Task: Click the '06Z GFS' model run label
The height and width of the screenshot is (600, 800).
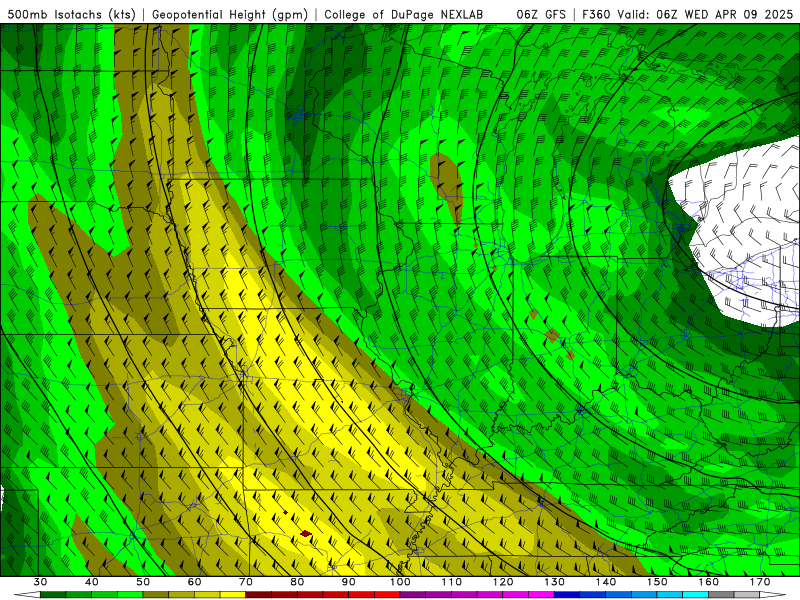Action: point(541,15)
